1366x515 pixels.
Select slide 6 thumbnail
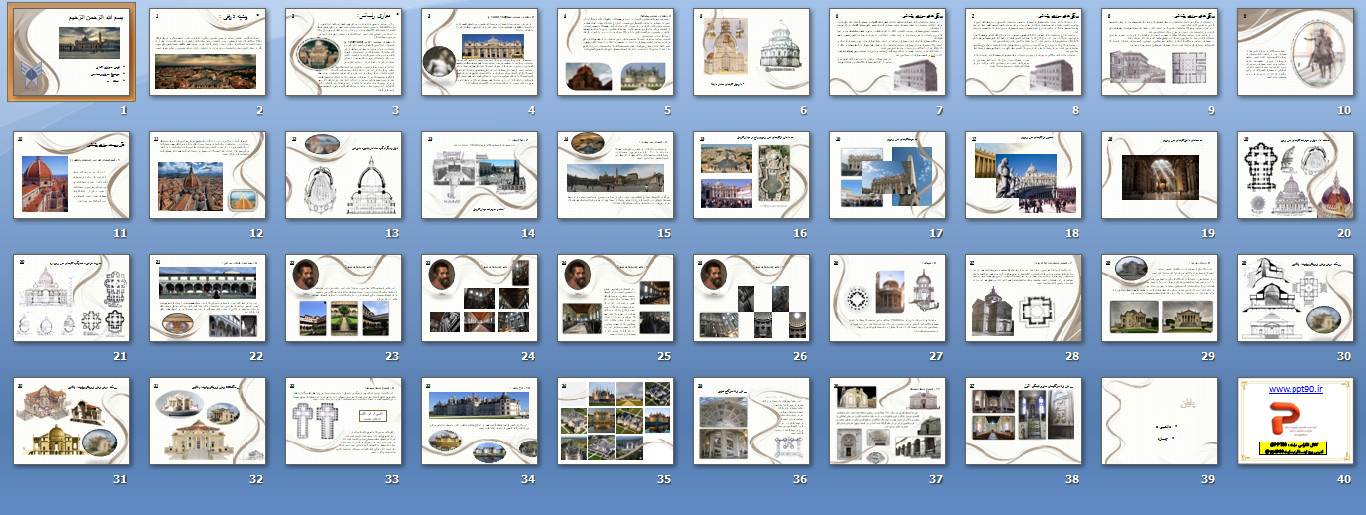click(751, 53)
